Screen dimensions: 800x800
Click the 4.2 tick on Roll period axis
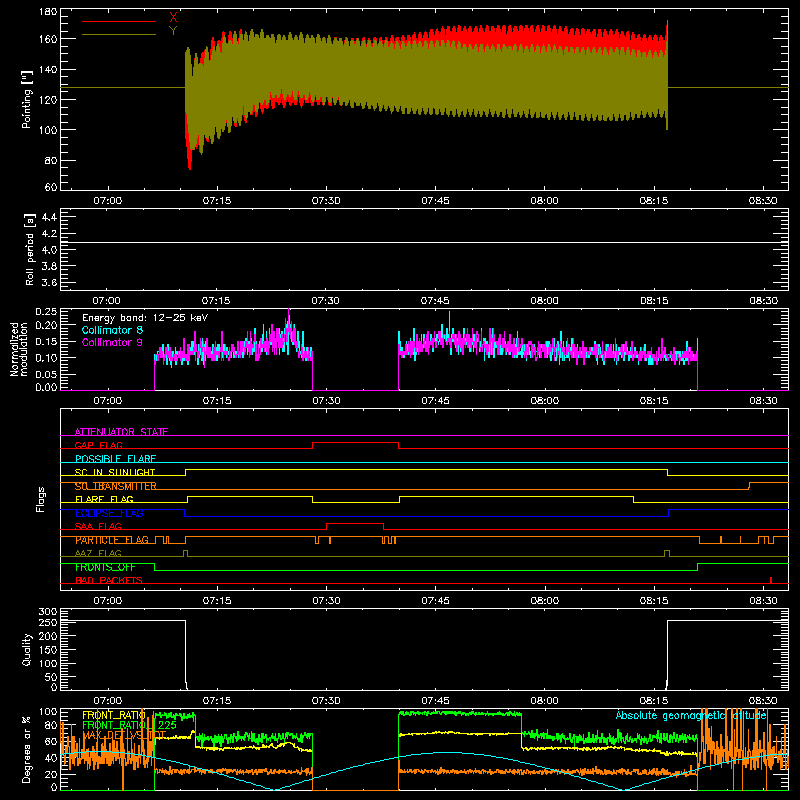point(49,234)
